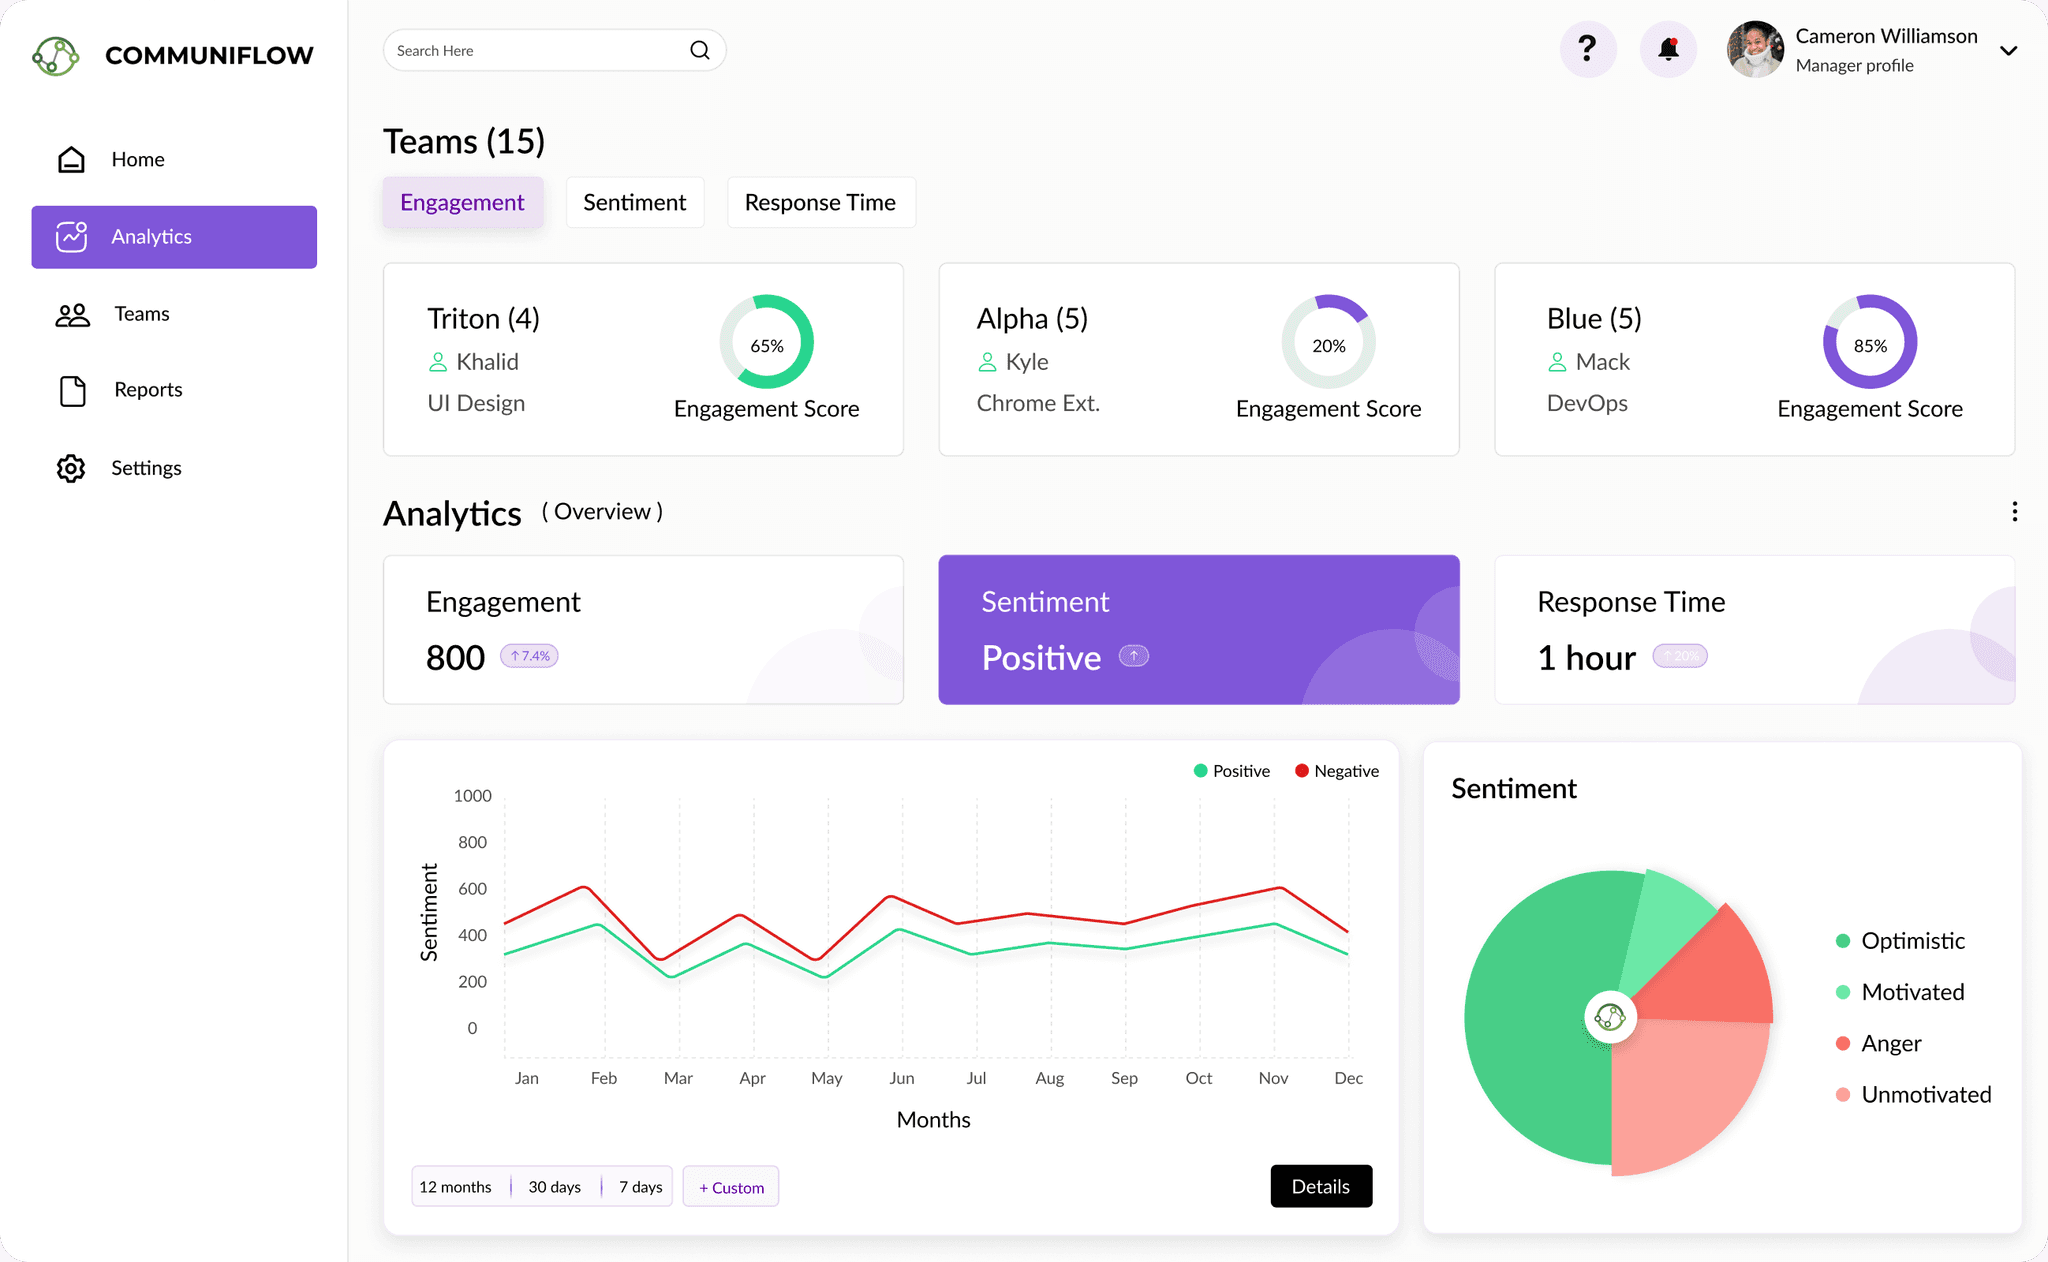Click the Teams sidebar icon

[72, 311]
